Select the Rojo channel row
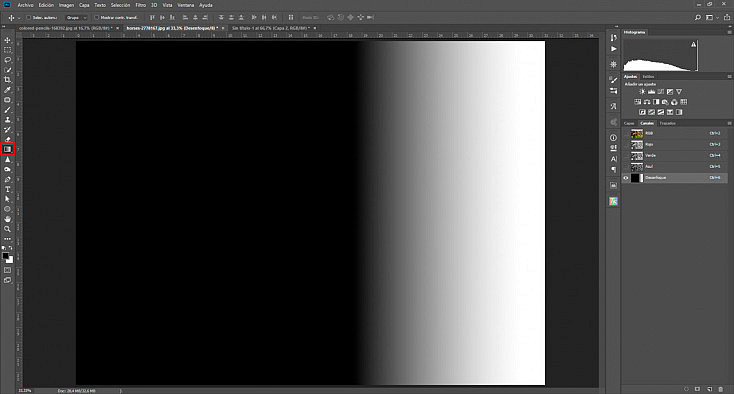 [x=675, y=145]
